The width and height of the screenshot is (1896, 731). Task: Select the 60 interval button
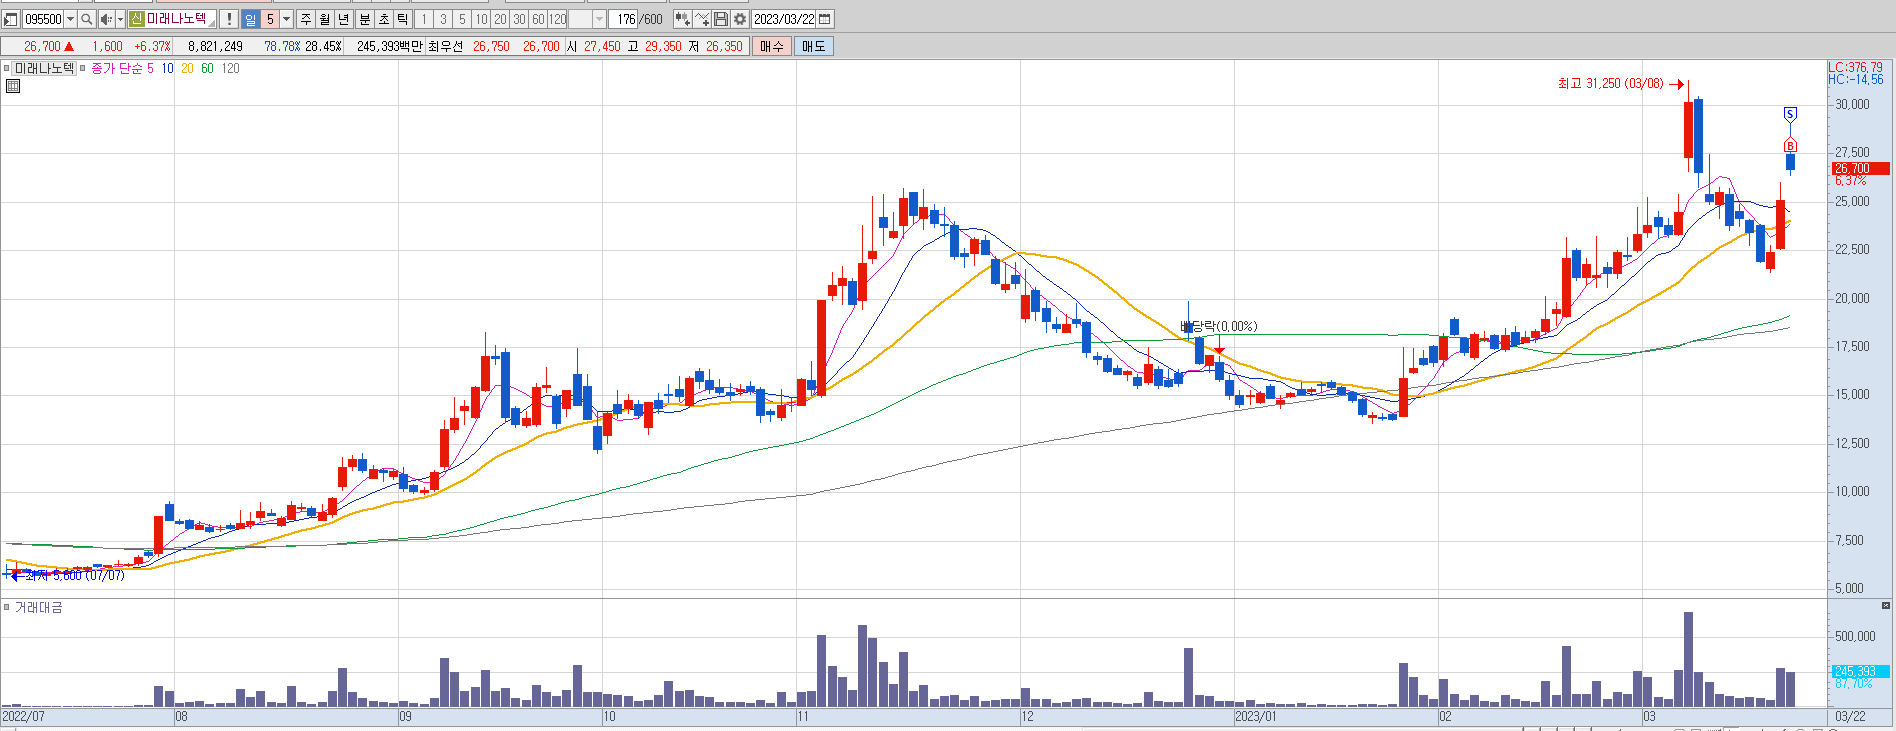pyautogui.click(x=538, y=19)
